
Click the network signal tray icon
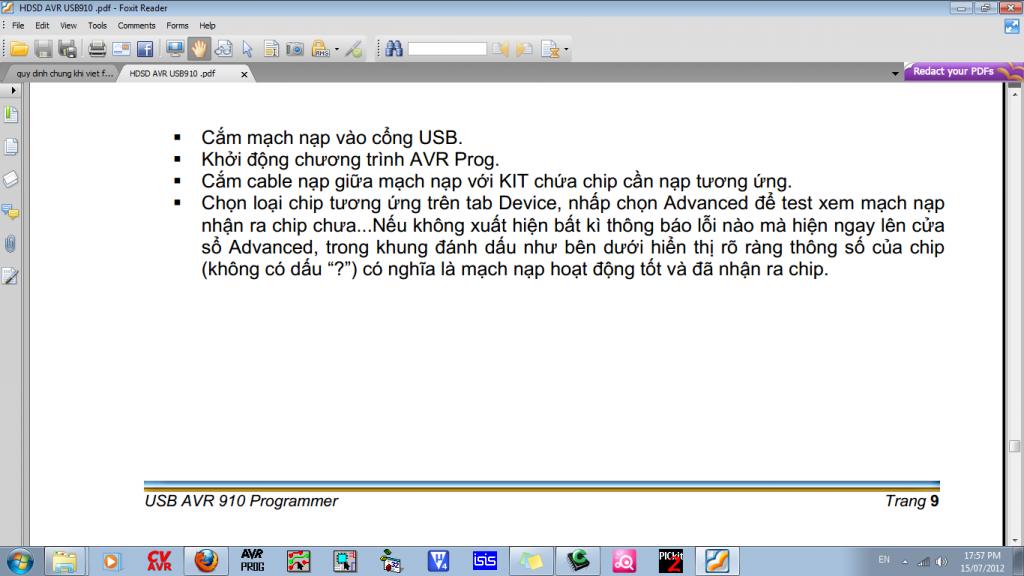tap(923, 562)
